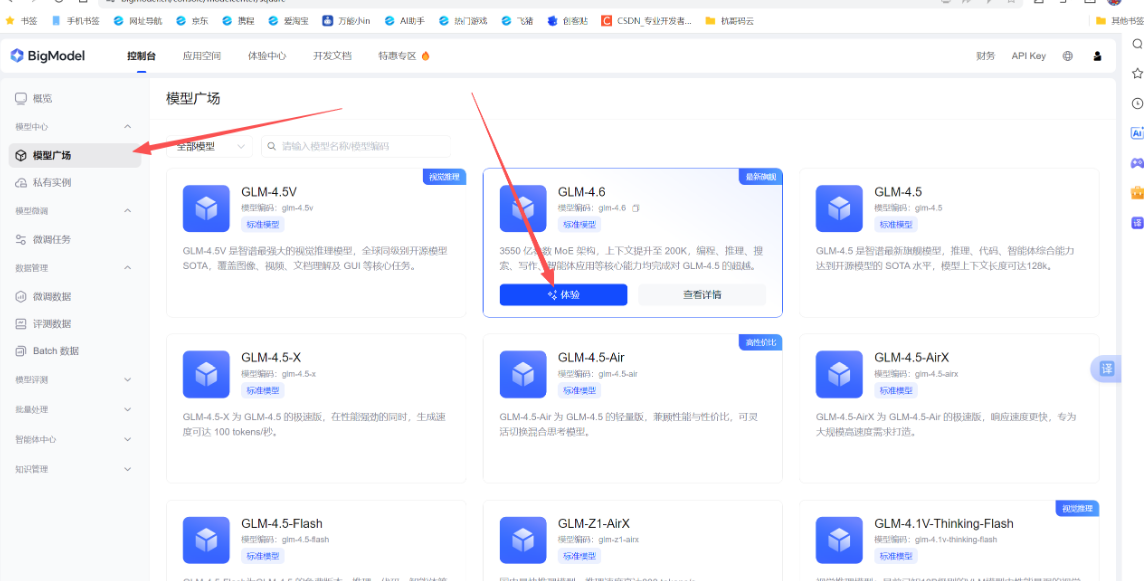Click the model name search input field
Viewport: 1144px width, 581px height.
360,146
